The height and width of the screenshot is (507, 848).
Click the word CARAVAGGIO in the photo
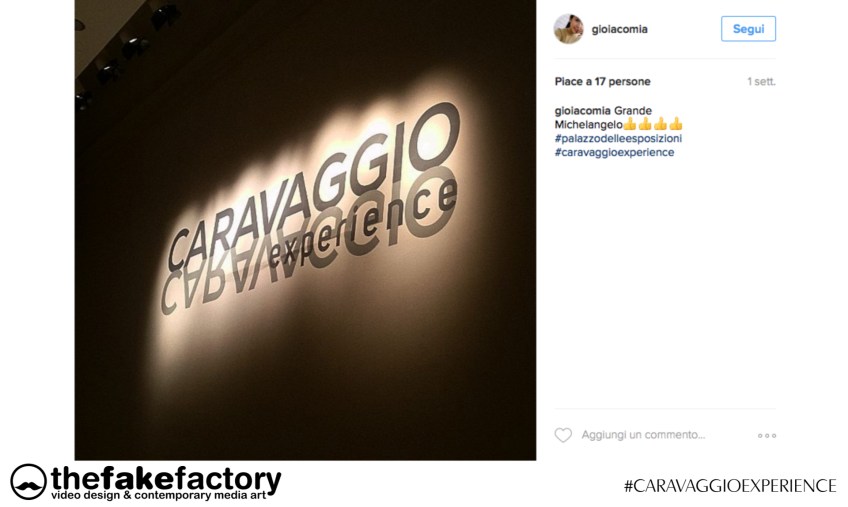tap(314, 187)
